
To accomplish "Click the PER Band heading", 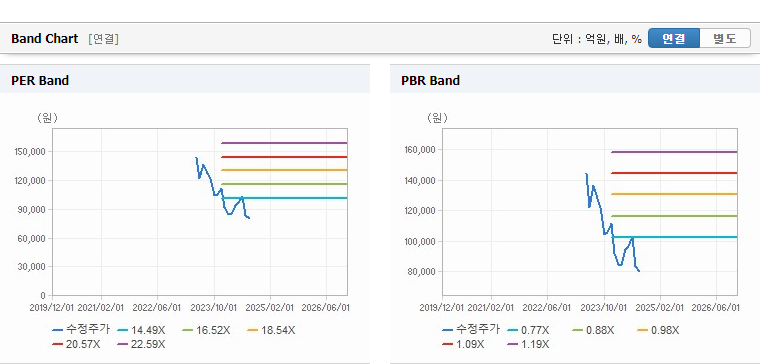I will pos(40,80).
